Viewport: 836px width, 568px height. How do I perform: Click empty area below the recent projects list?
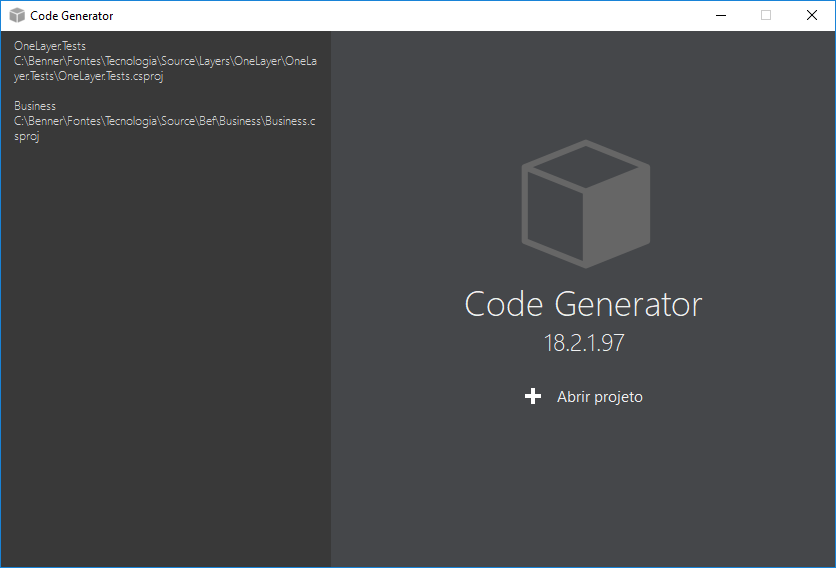165,350
